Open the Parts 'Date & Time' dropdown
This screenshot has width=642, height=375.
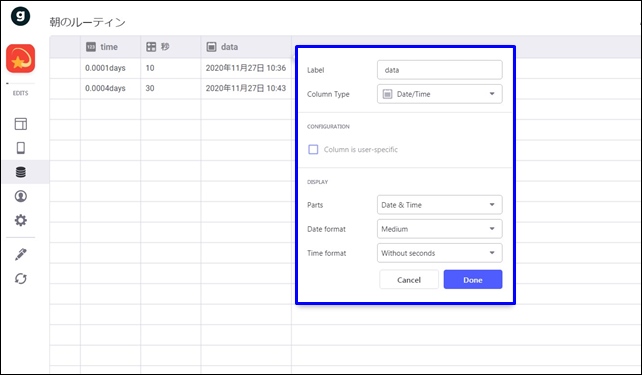439,205
